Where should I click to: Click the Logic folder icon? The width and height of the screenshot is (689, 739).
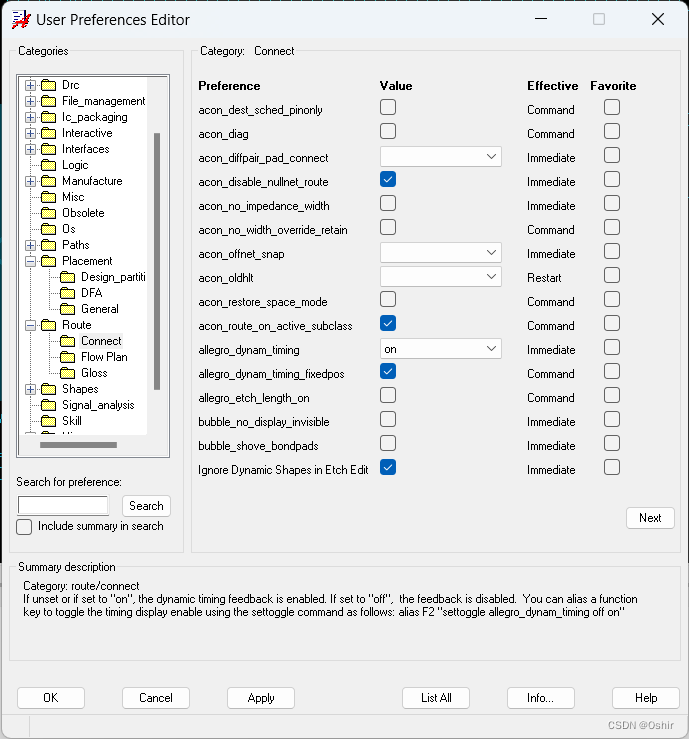tap(48, 165)
